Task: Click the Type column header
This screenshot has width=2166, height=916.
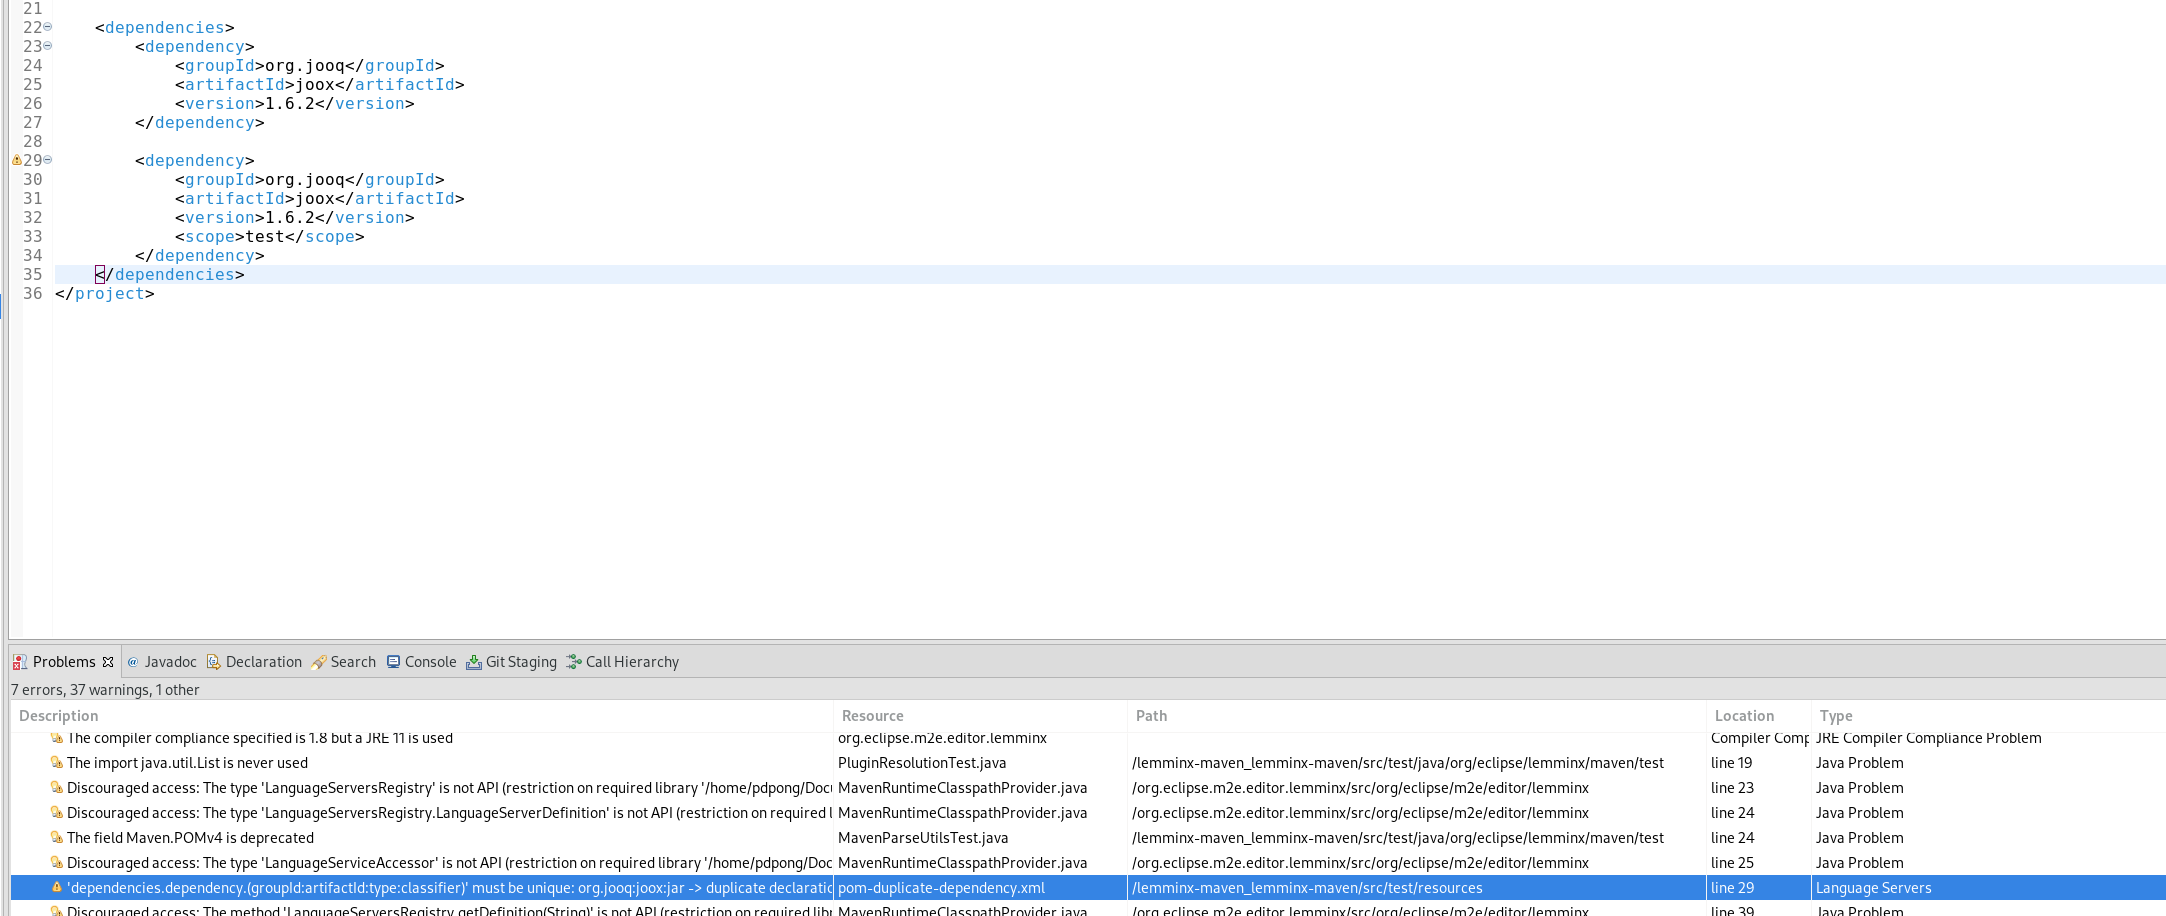Action: pyautogui.click(x=1837, y=715)
